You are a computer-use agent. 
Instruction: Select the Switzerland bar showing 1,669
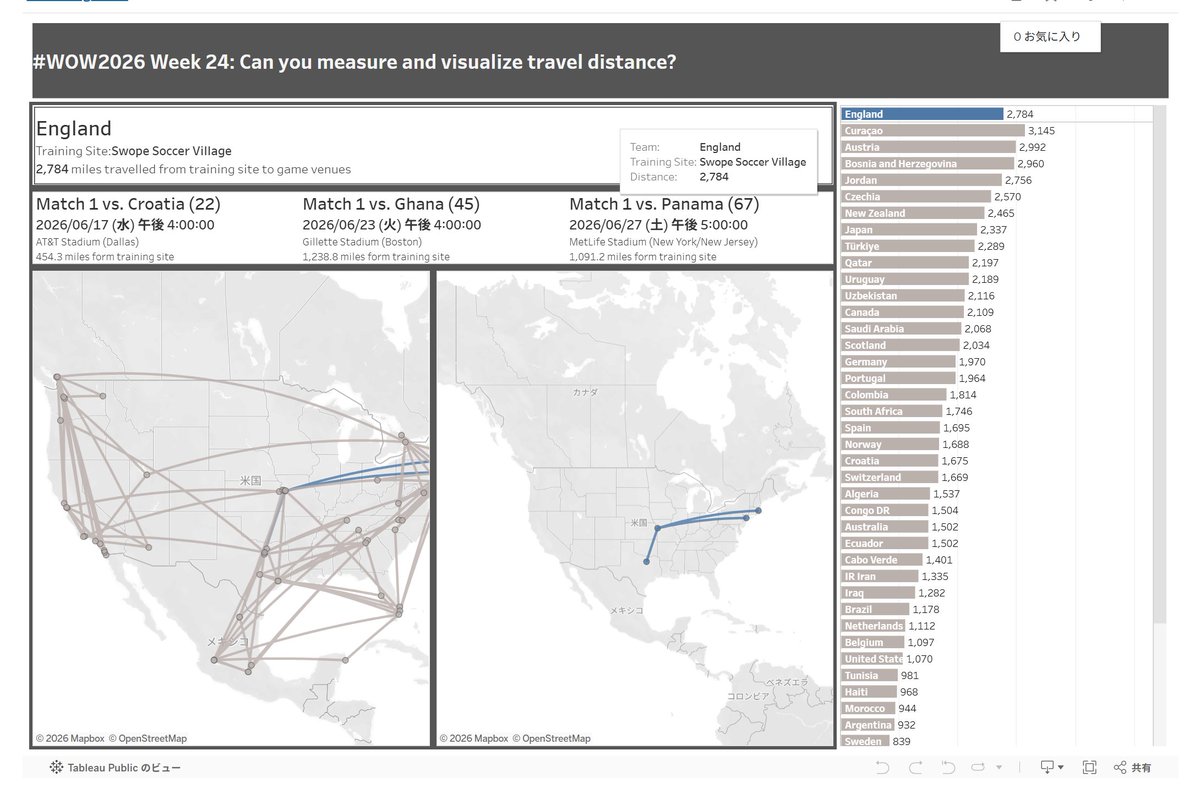click(890, 477)
